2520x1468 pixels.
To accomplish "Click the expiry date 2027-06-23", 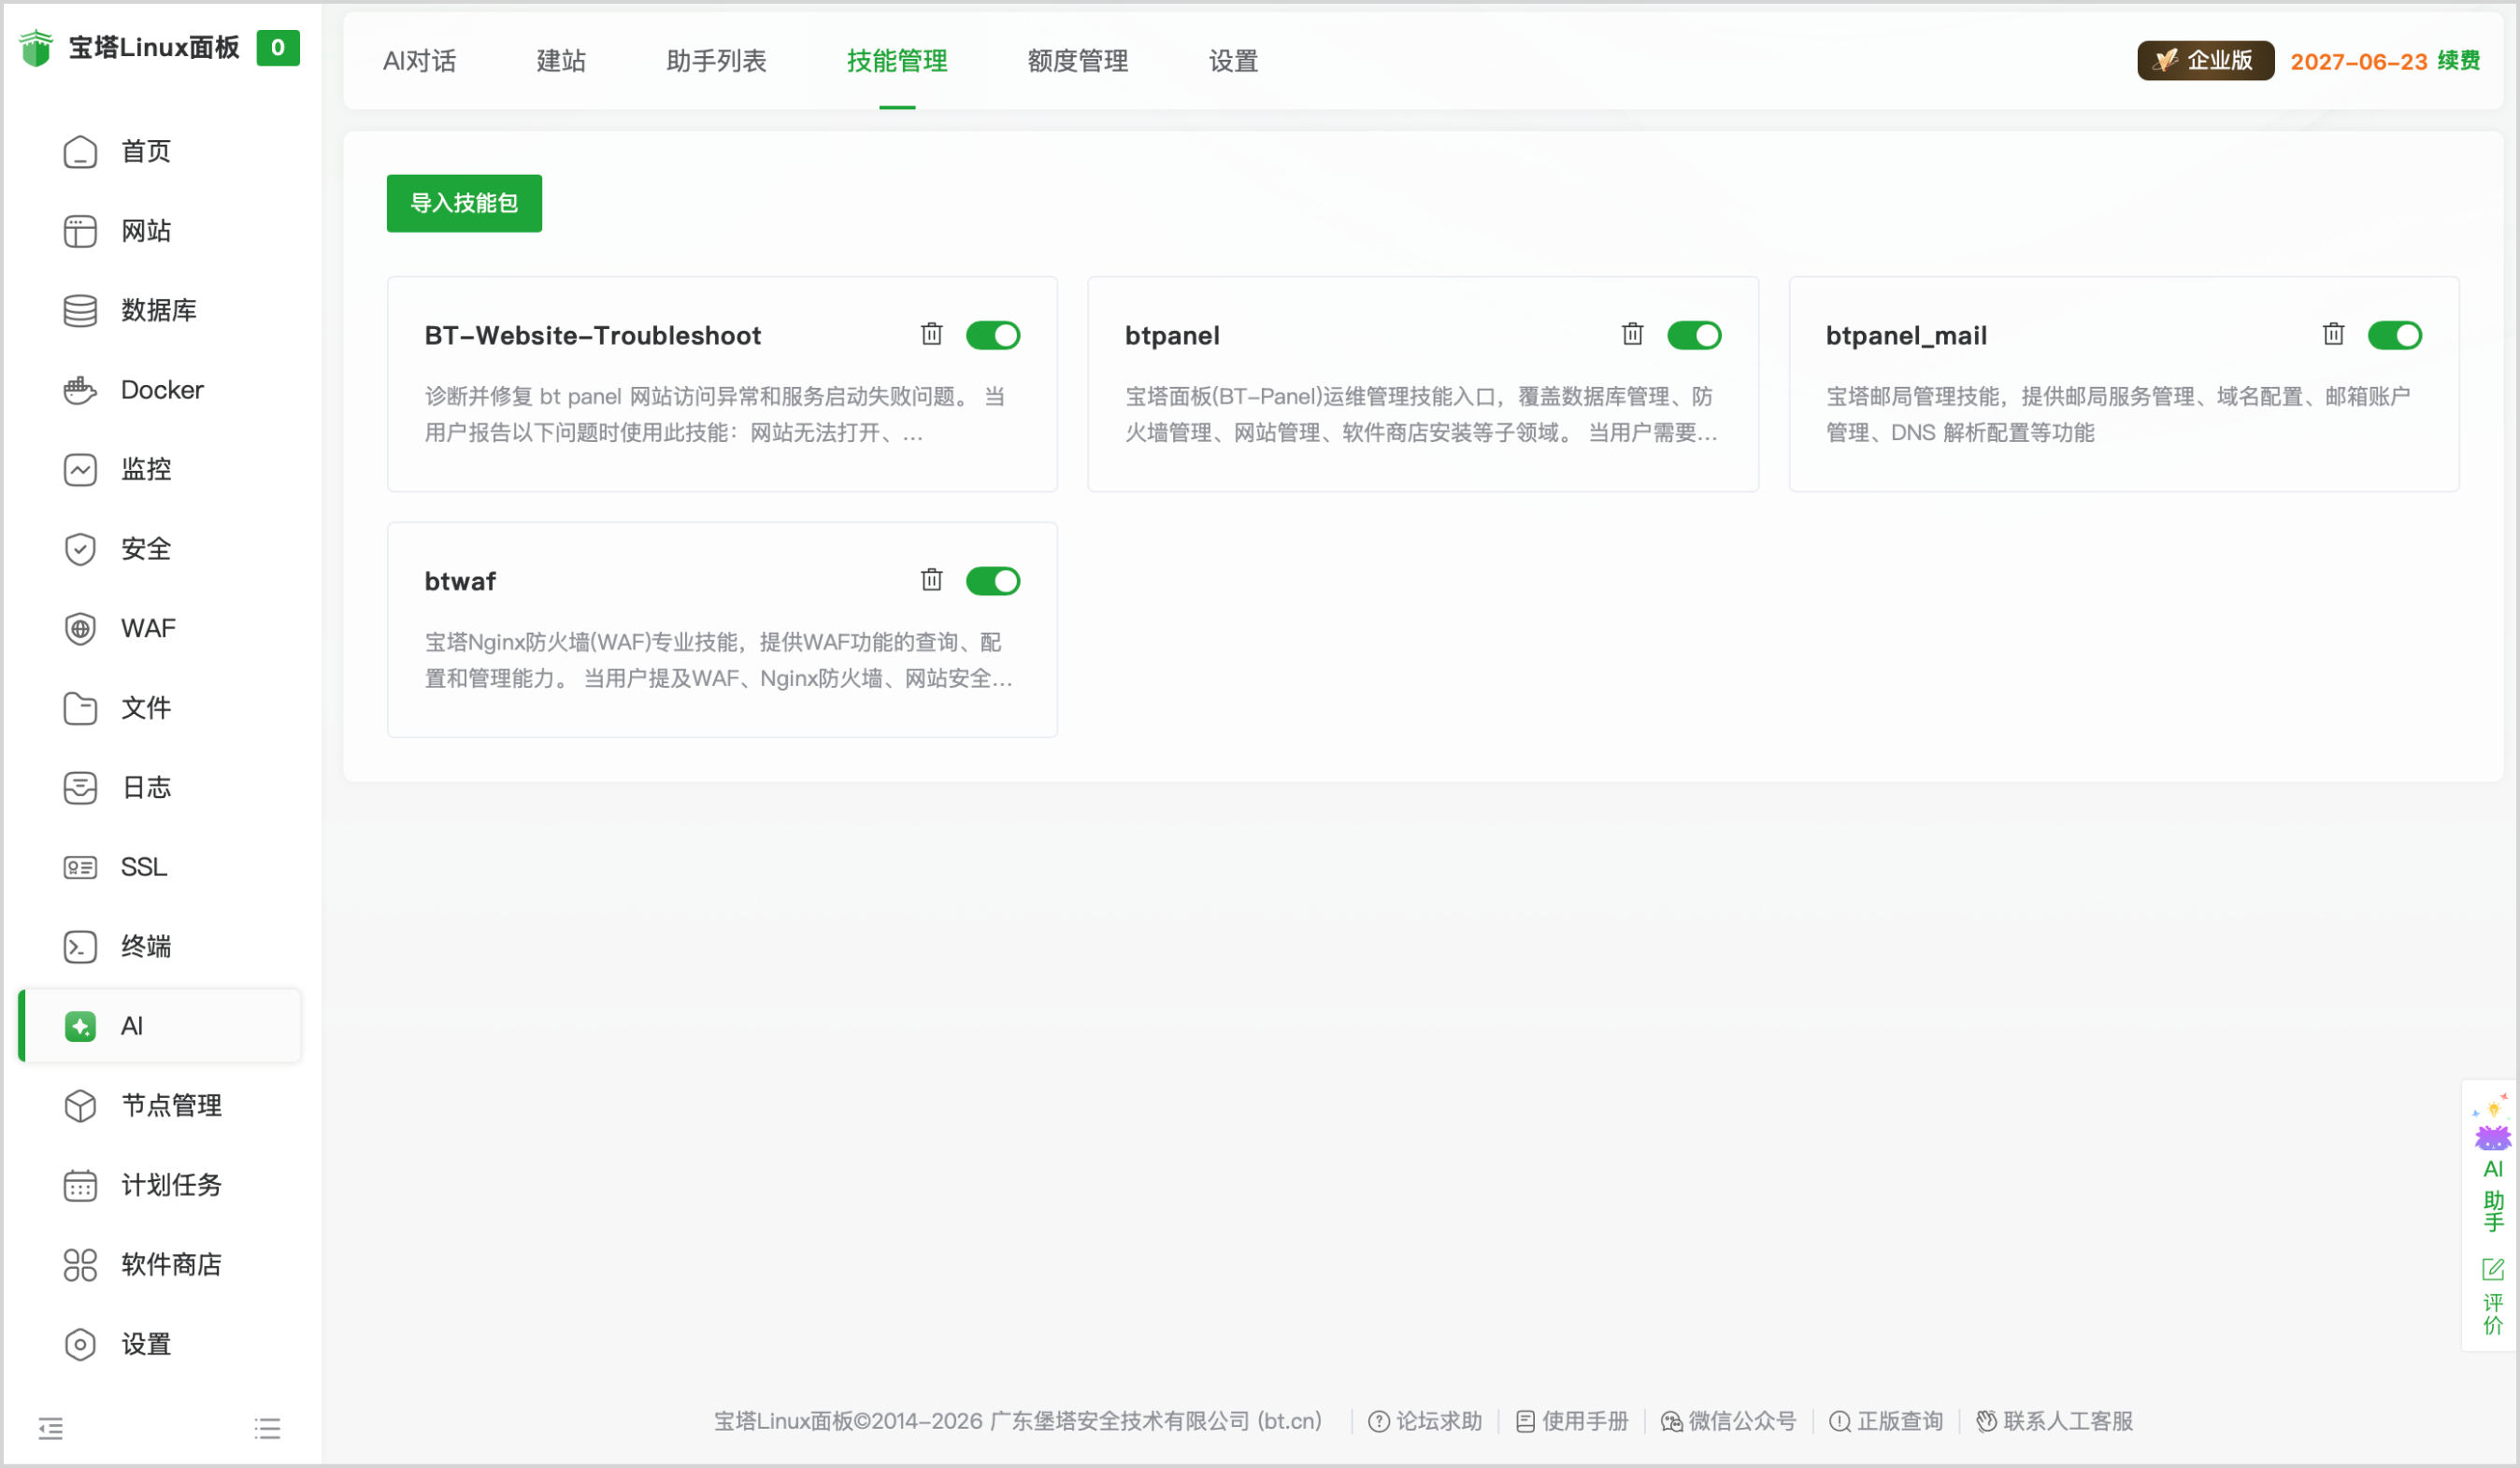I will coord(2359,61).
